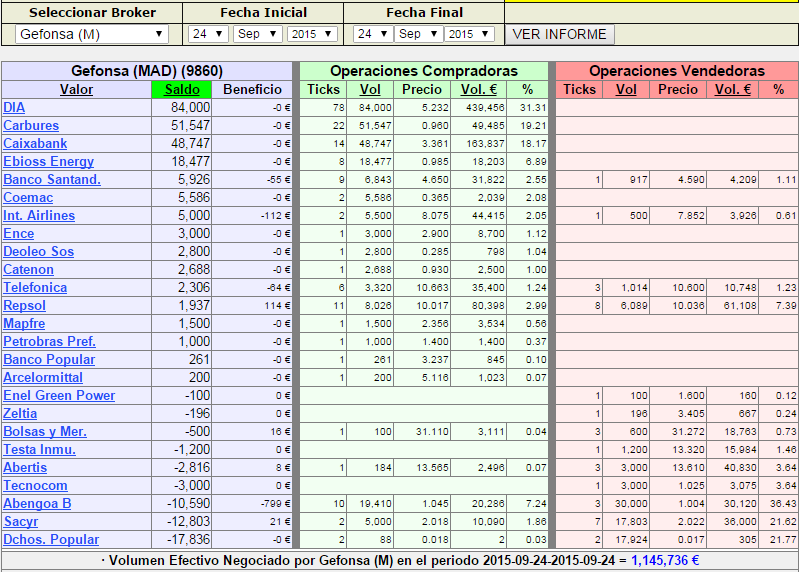799x572 pixels.
Task: Select Abengoa B sell percentage 36.43
Action: (783, 504)
